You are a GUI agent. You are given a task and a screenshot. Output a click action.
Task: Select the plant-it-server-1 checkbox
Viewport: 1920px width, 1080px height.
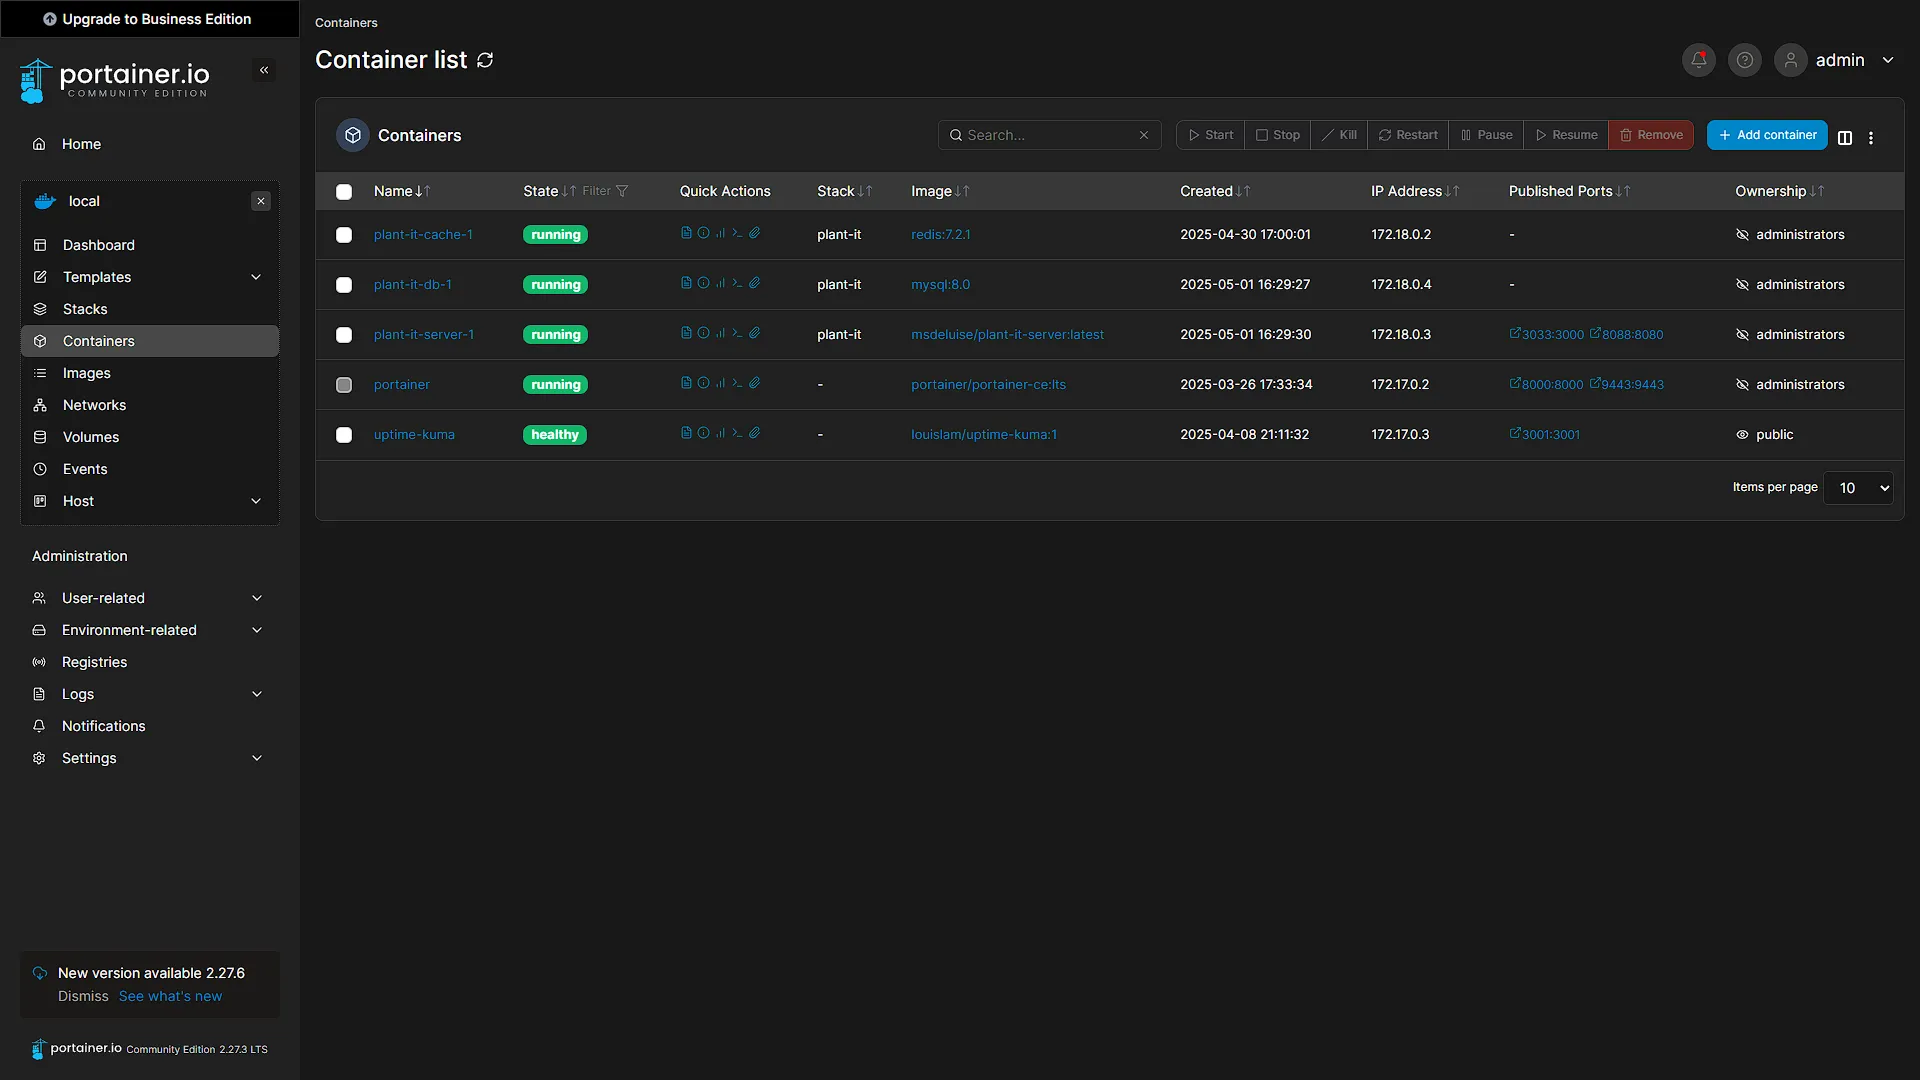[x=344, y=335]
